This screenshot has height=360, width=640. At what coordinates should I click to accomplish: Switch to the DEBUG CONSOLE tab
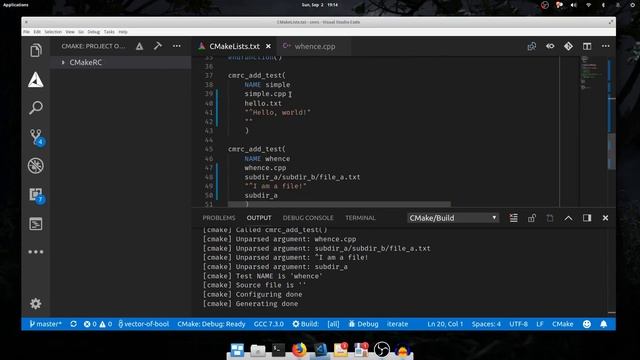pos(308,218)
